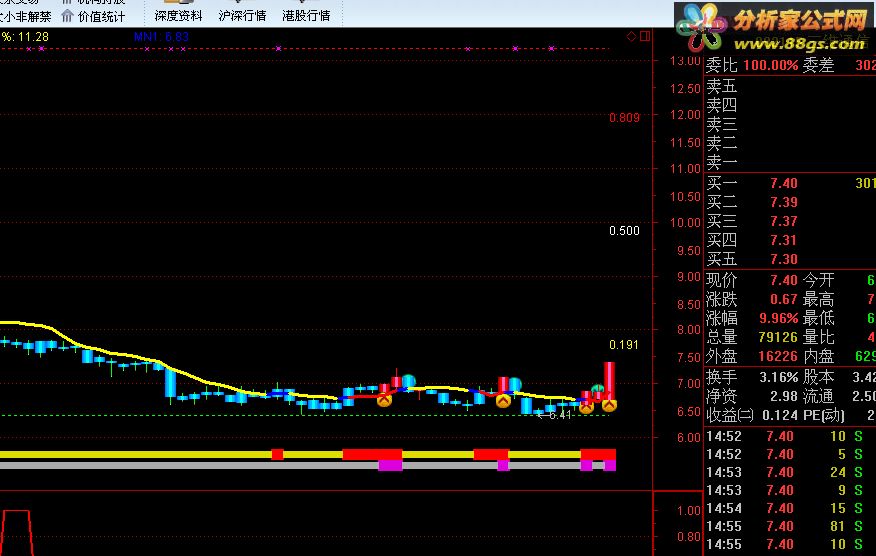Select the 0.500 Fibonacci level label
This screenshot has height=556, width=876.
click(624, 230)
